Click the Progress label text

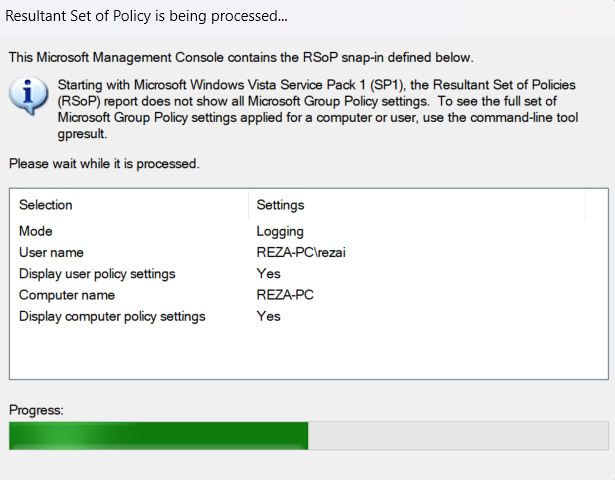click(35, 410)
